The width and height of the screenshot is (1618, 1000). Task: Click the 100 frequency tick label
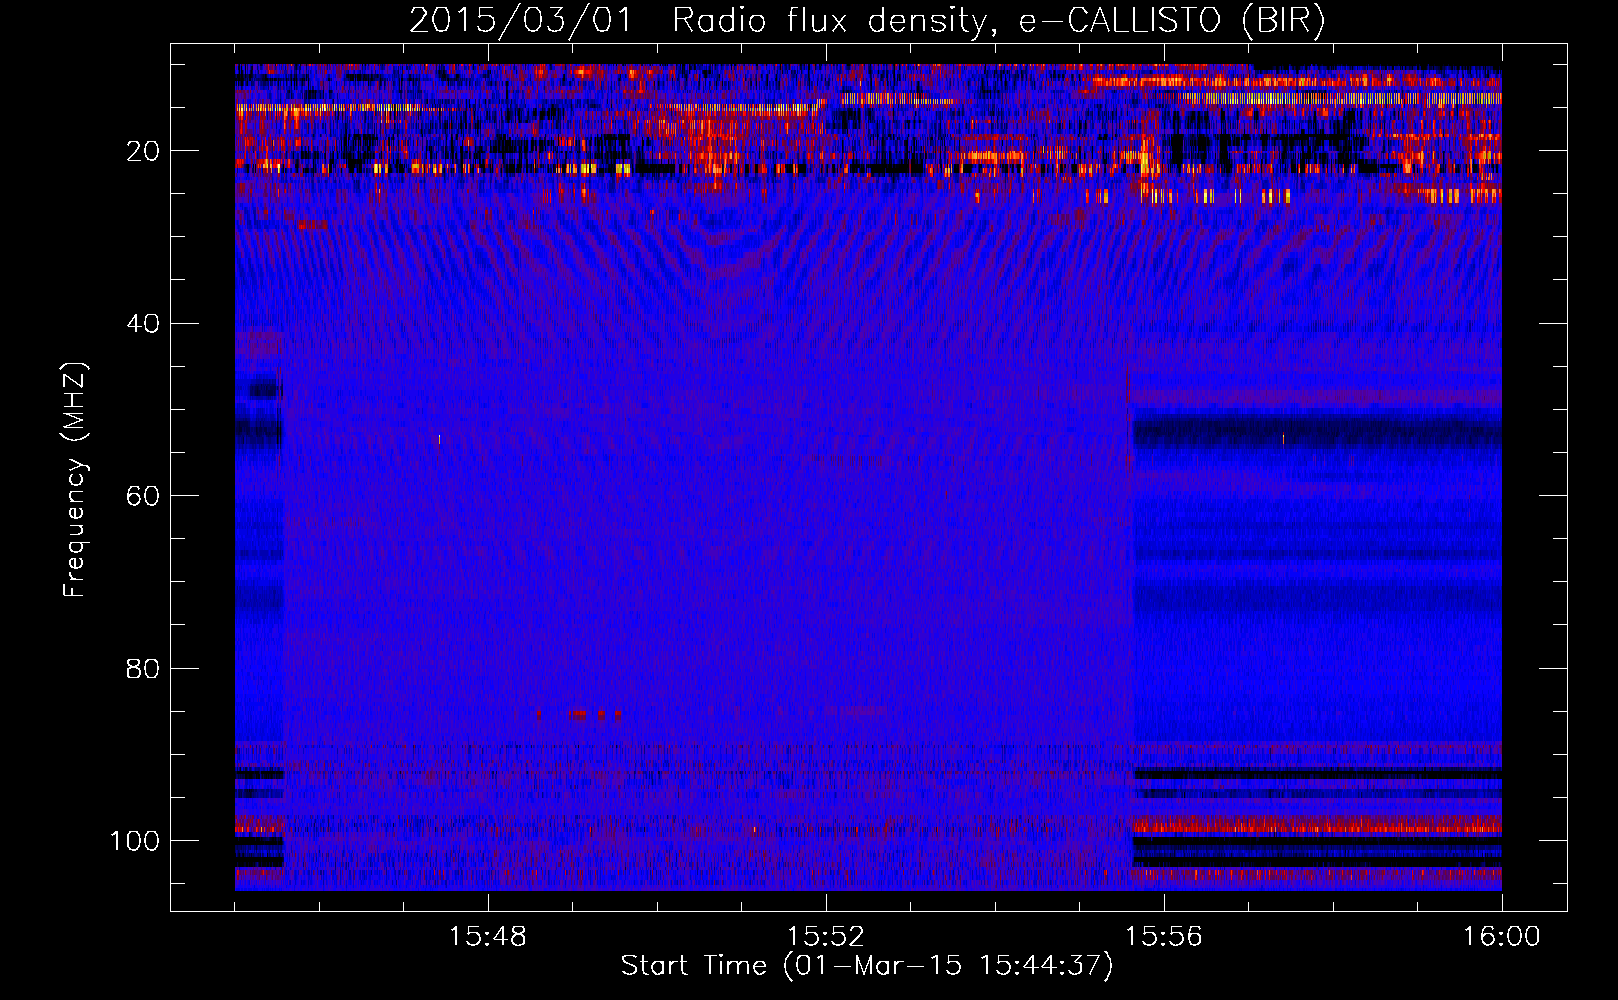[136, 840]
